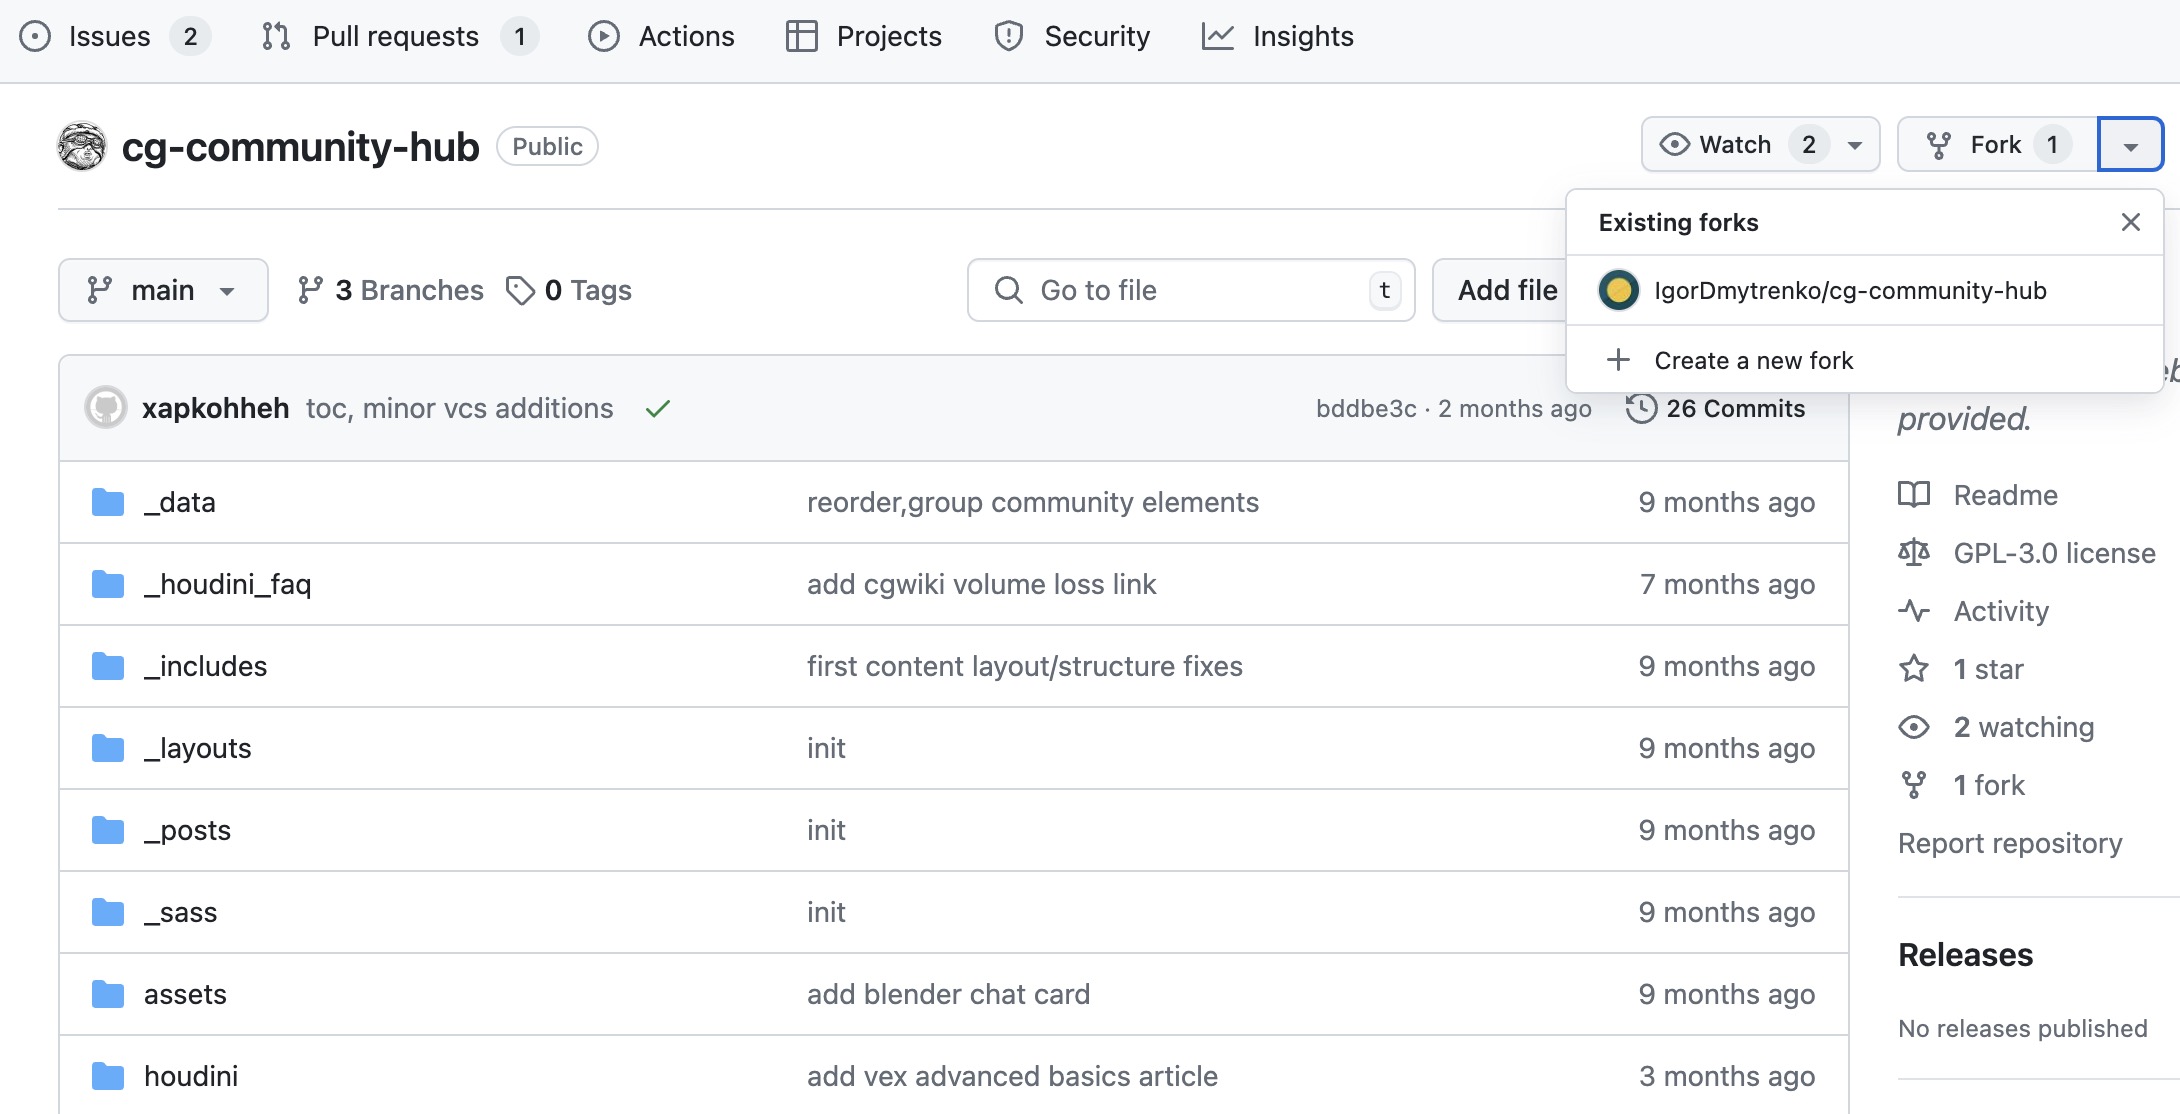Open the houdini folder name link
Viewport: 2180px width, 1114px height.
click(x=191, y=1076)
